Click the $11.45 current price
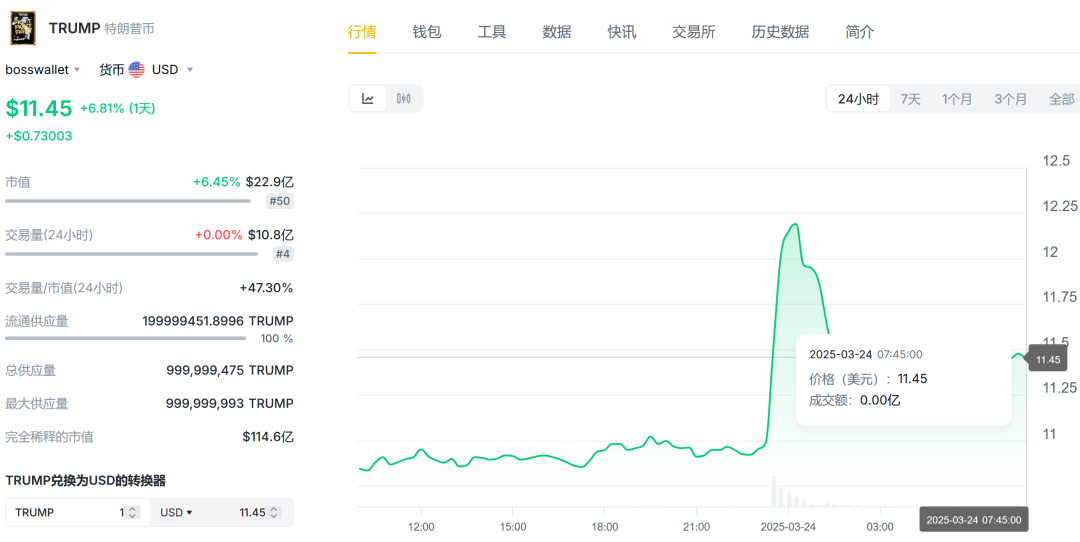1080x542 pixels. (x=39, y=108)
